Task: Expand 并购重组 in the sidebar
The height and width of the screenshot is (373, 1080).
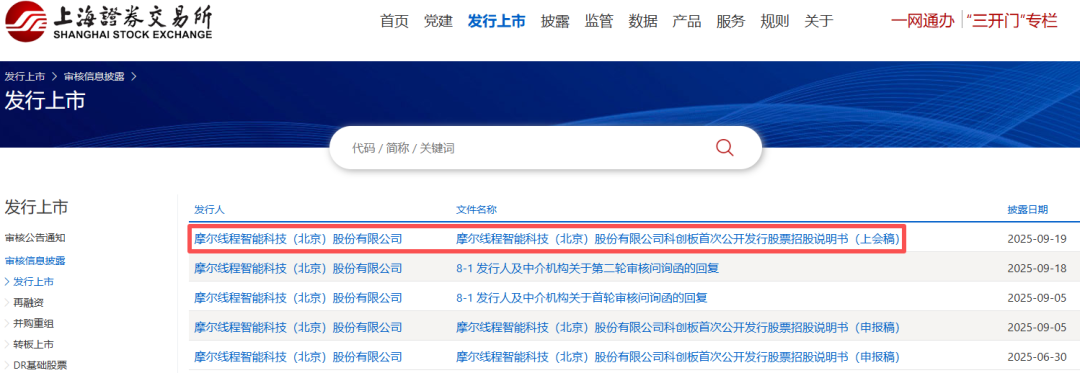Action: [33, 323]
